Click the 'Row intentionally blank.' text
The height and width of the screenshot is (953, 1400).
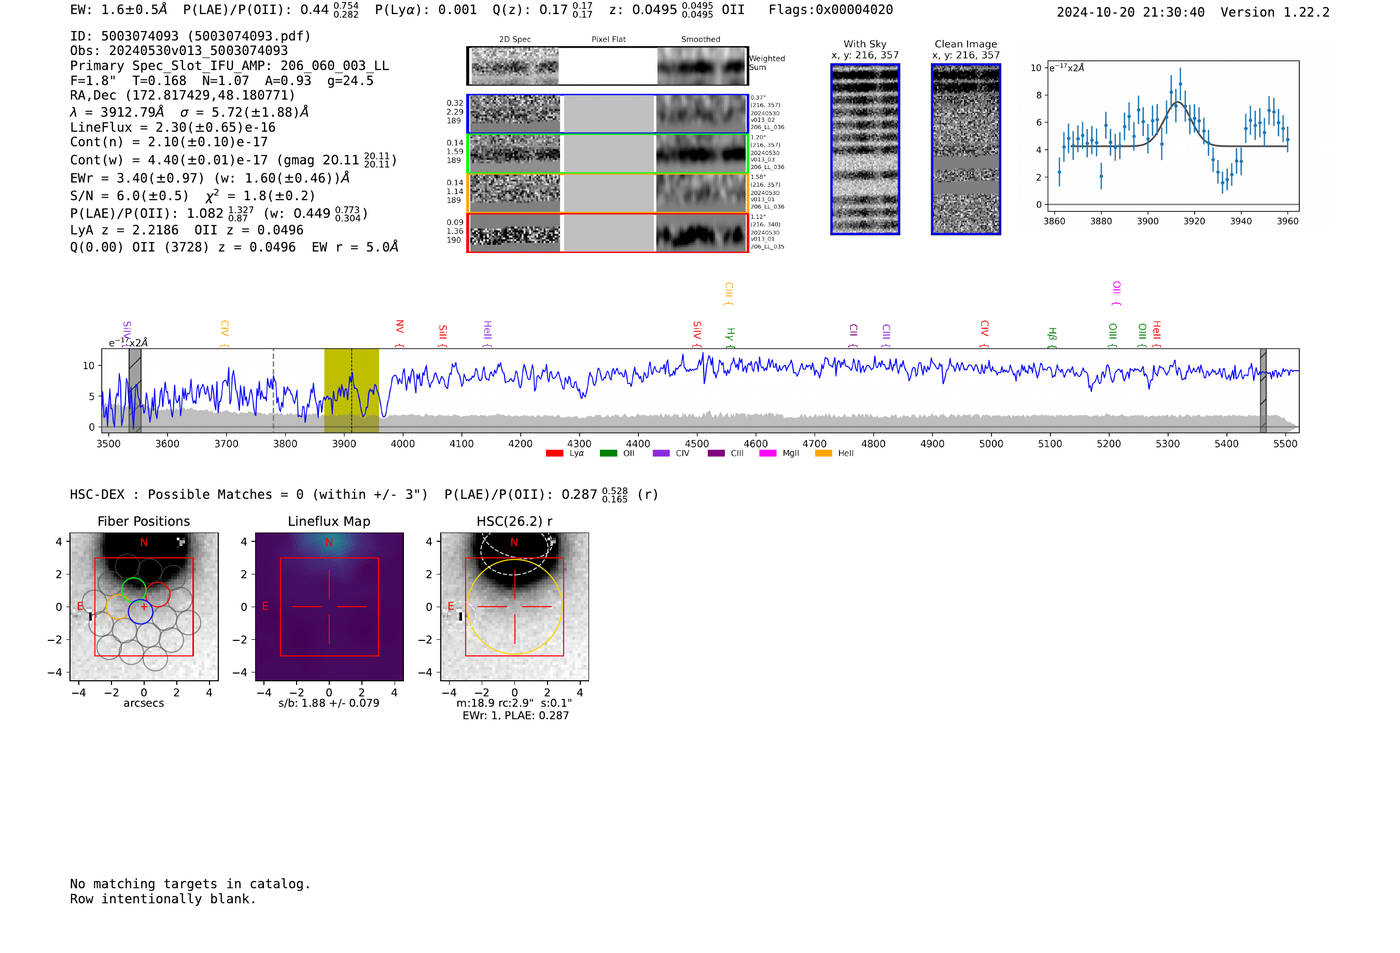[163, 899]
